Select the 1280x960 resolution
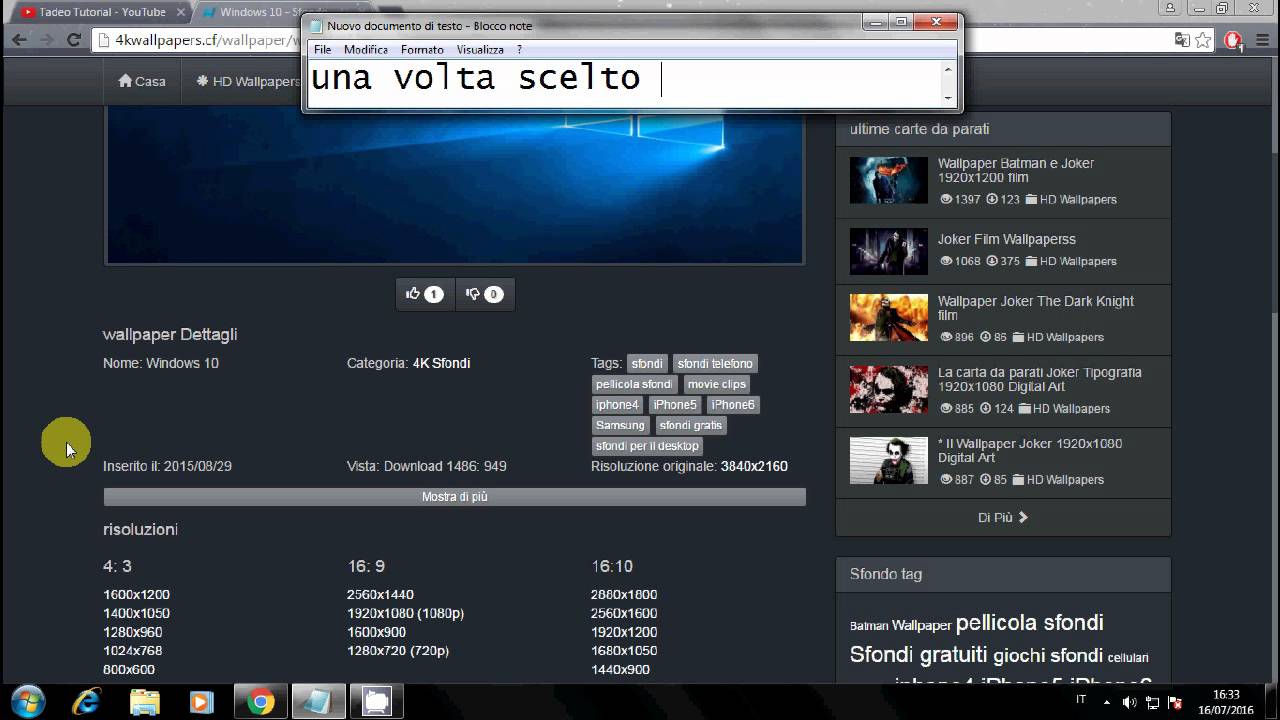The width and height of the screenshot is (1280, 720). point(132,633)
